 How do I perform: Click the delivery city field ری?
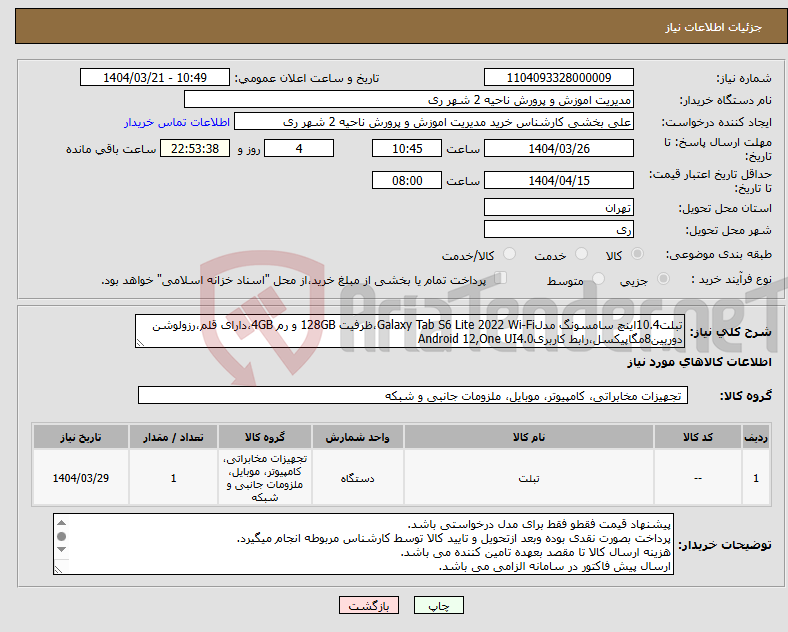point(558,230)
